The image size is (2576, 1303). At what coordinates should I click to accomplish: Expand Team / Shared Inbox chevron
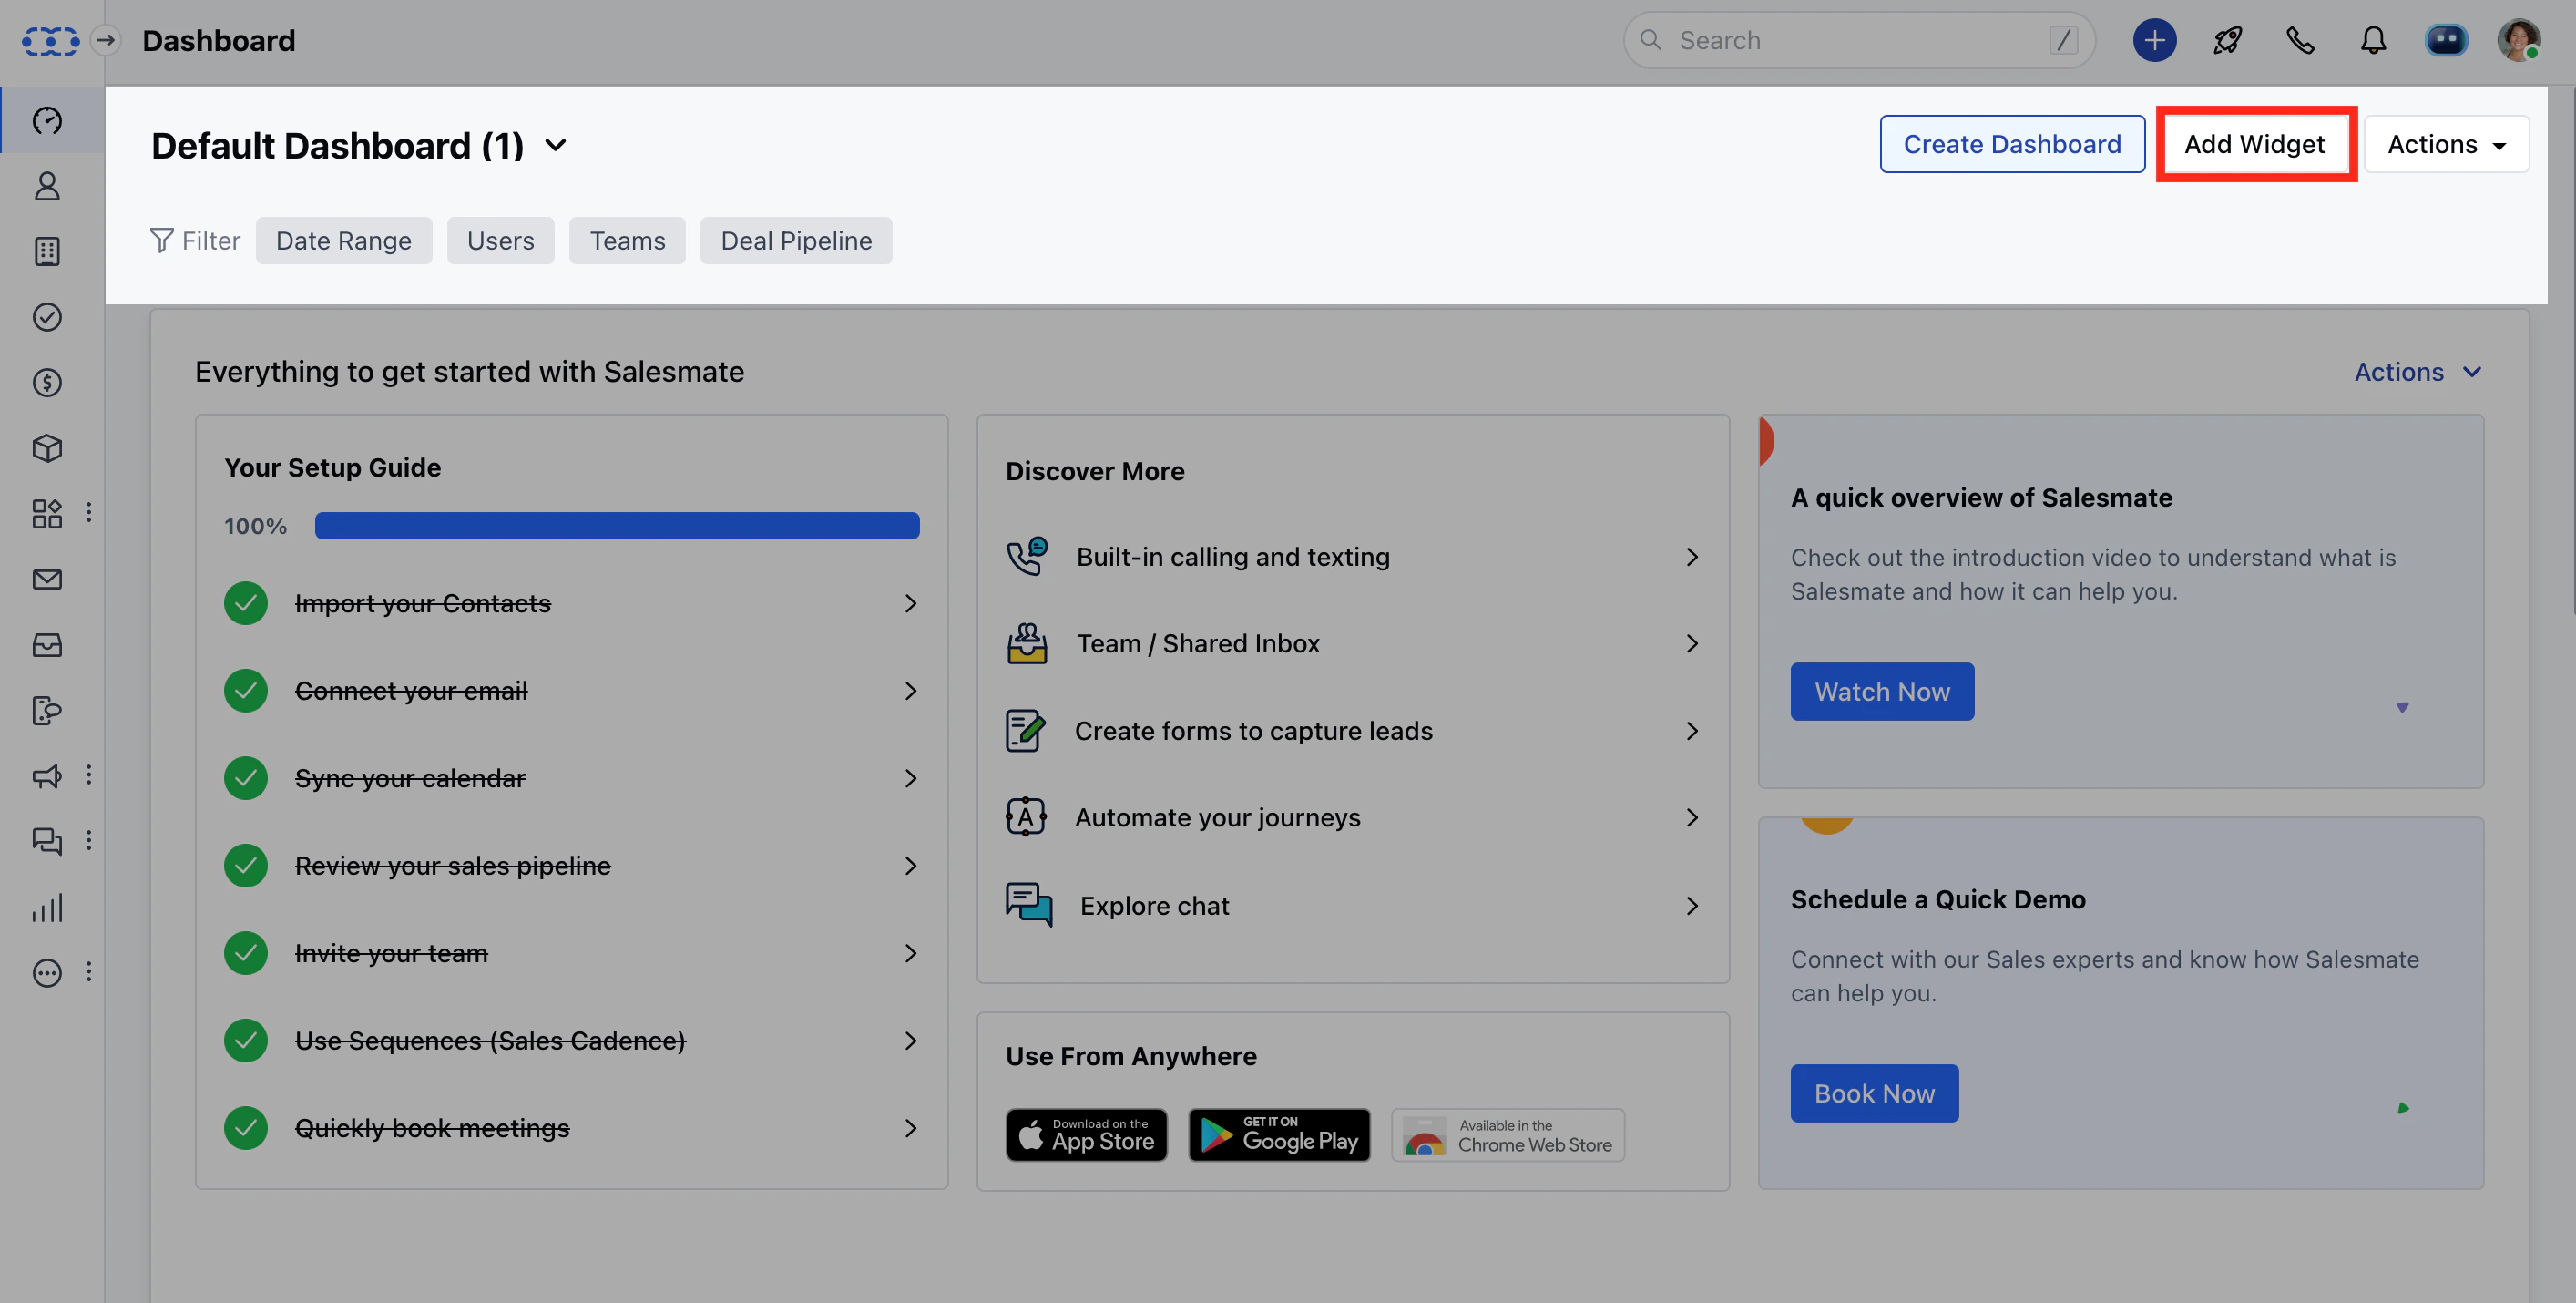coord(1692,644)
